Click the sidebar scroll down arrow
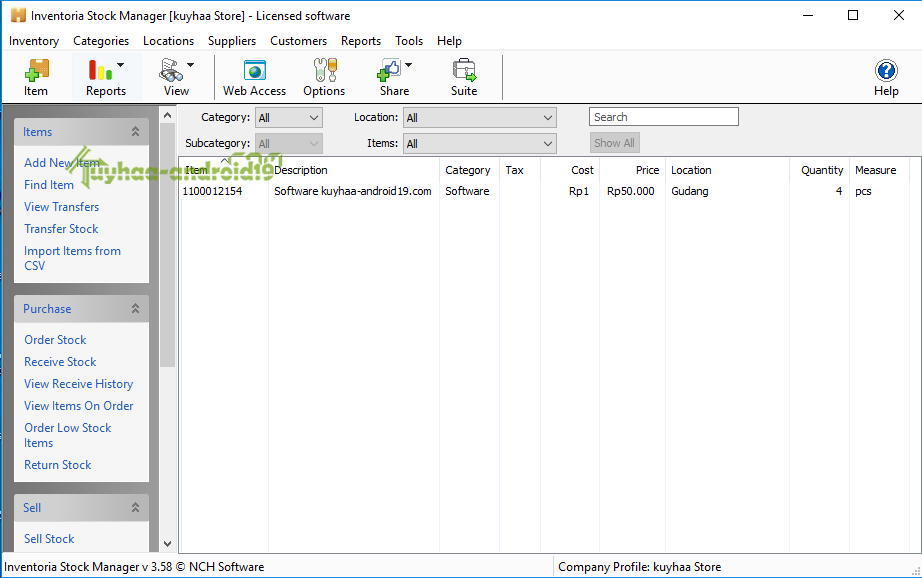This screenshot has width=922, height=578. tap(168, 544)
